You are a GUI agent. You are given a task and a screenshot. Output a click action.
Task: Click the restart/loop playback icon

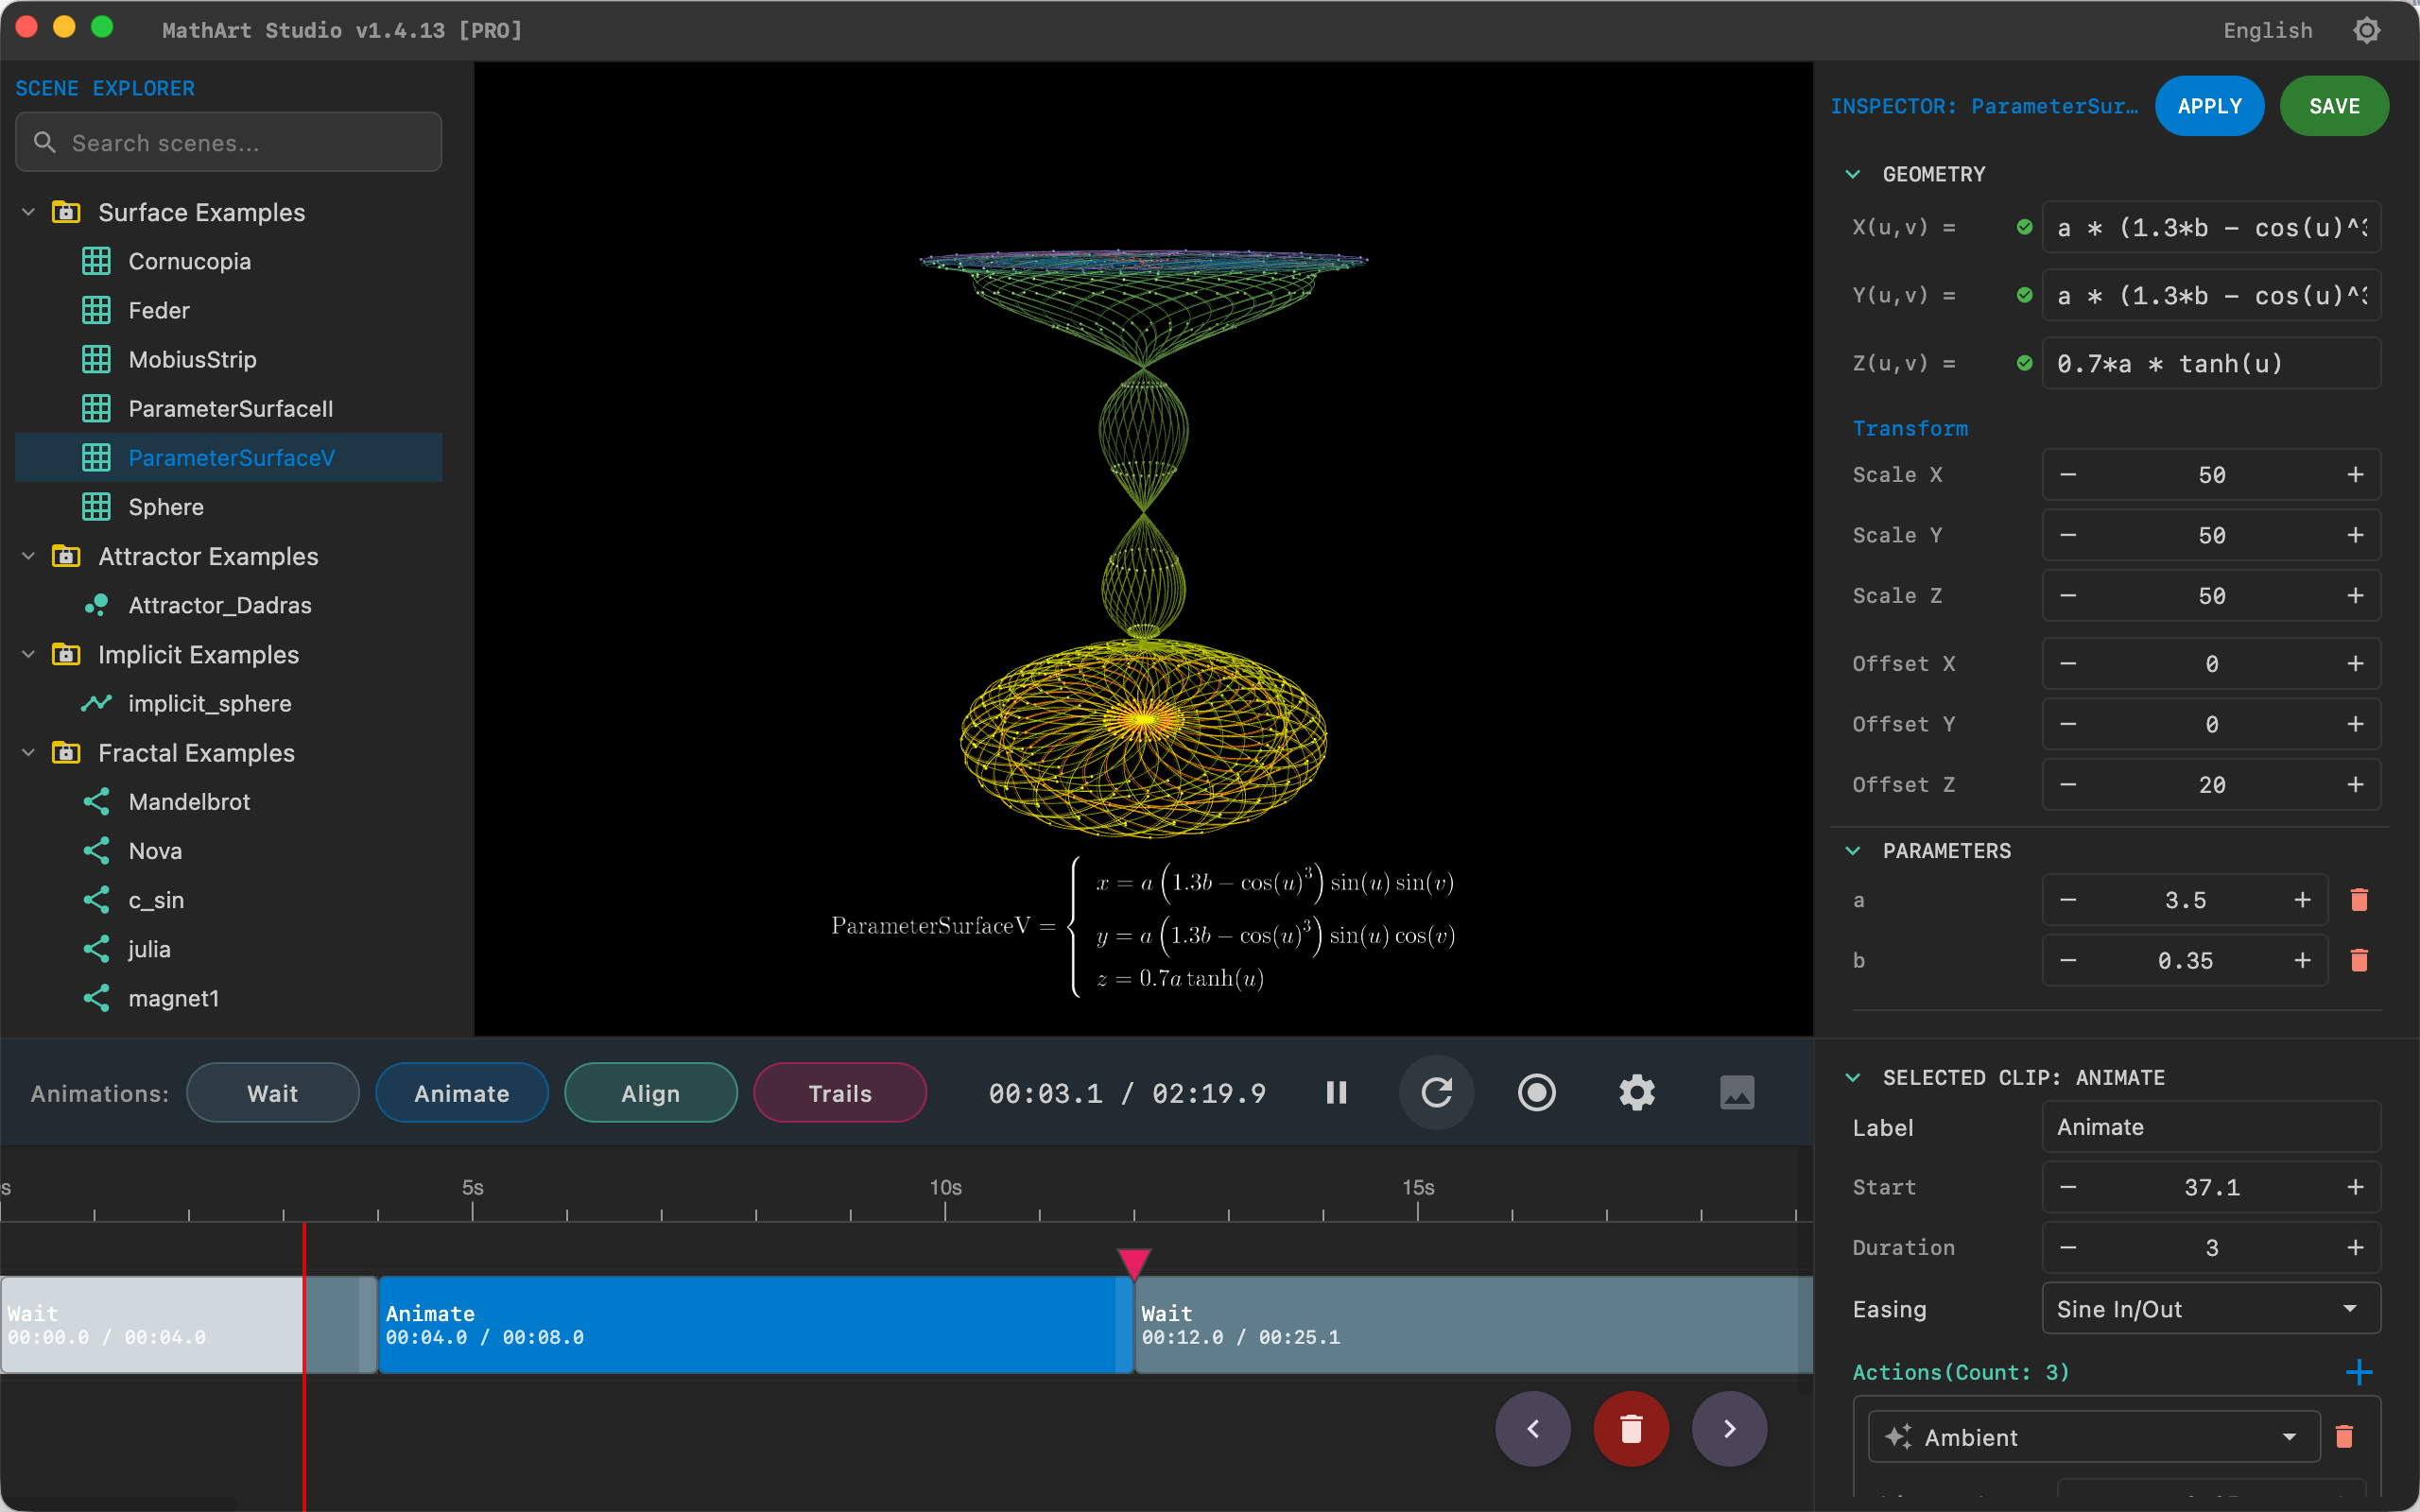click(x=1436, y=1092)
